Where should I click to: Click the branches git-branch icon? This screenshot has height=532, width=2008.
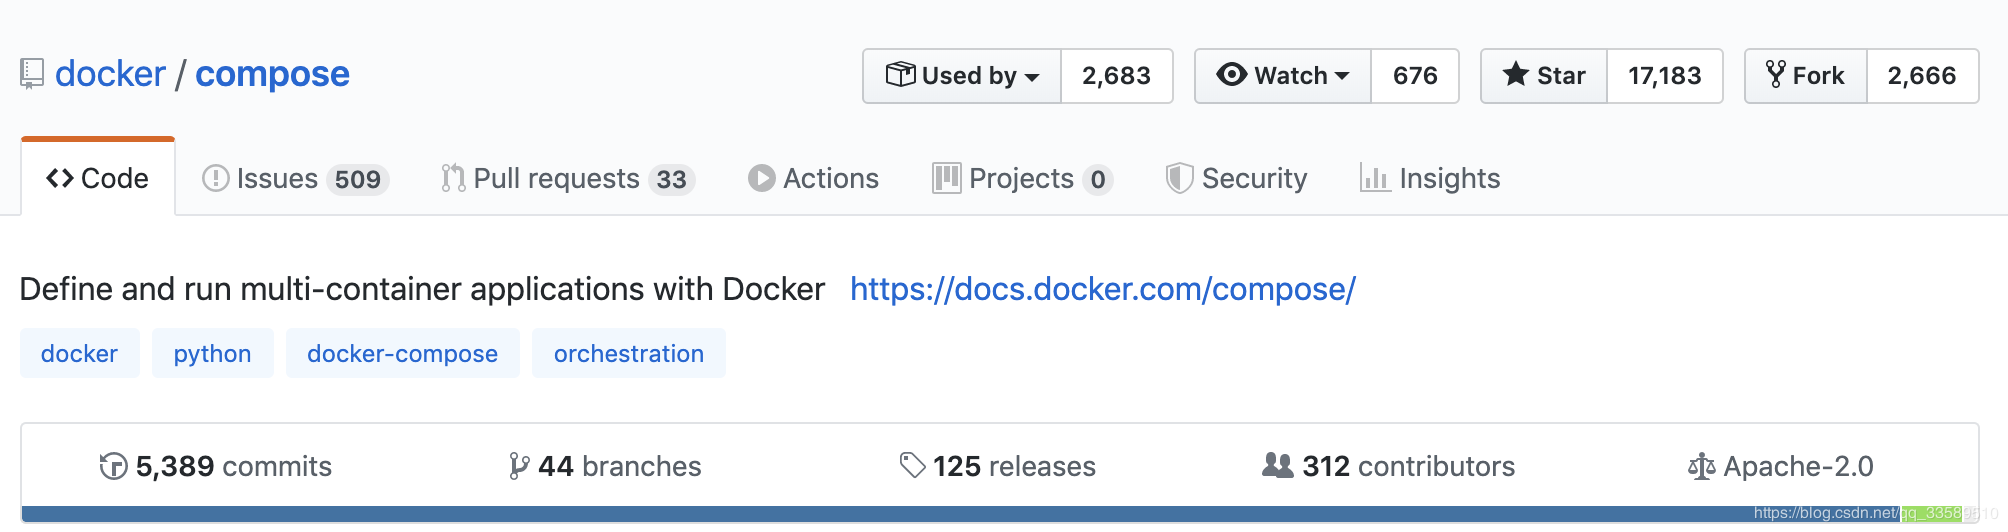pos(519,466)
